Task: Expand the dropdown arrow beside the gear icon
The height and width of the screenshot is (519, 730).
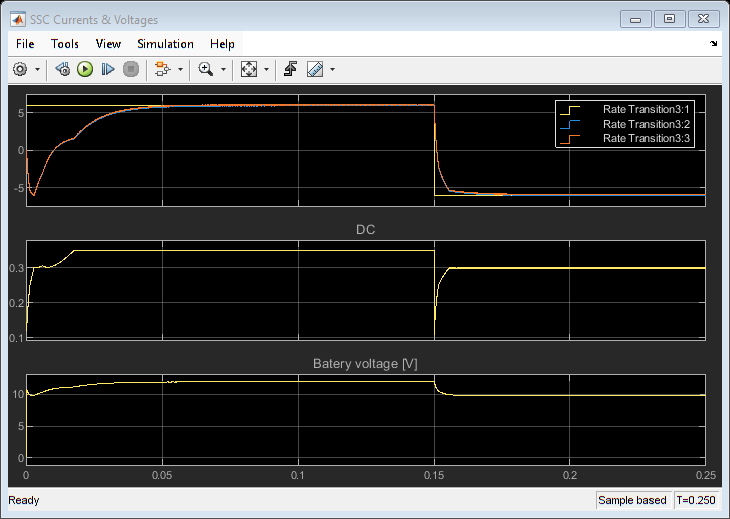Action: tap(37, 70)
